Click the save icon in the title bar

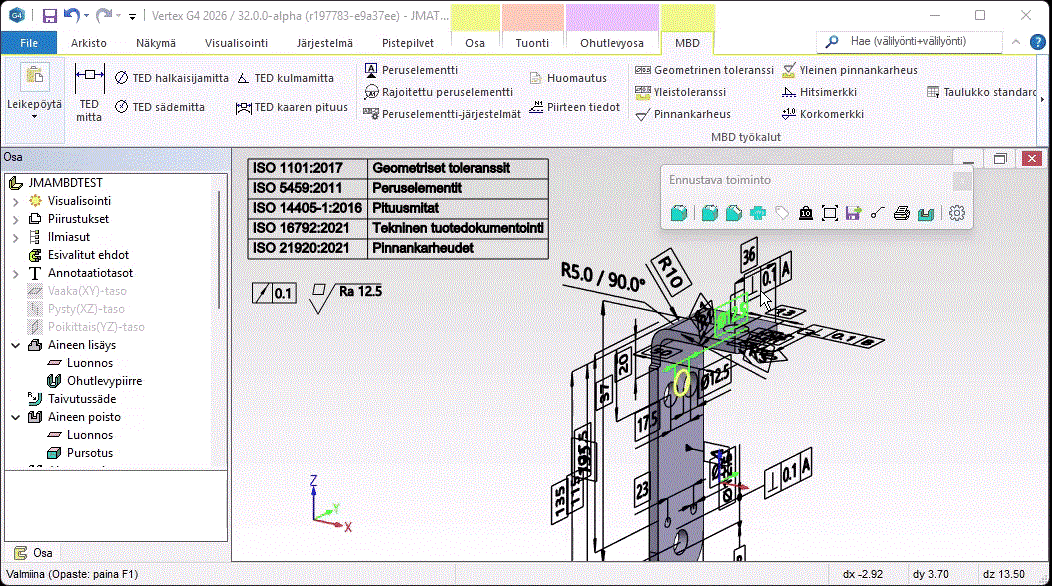point(49,16)
